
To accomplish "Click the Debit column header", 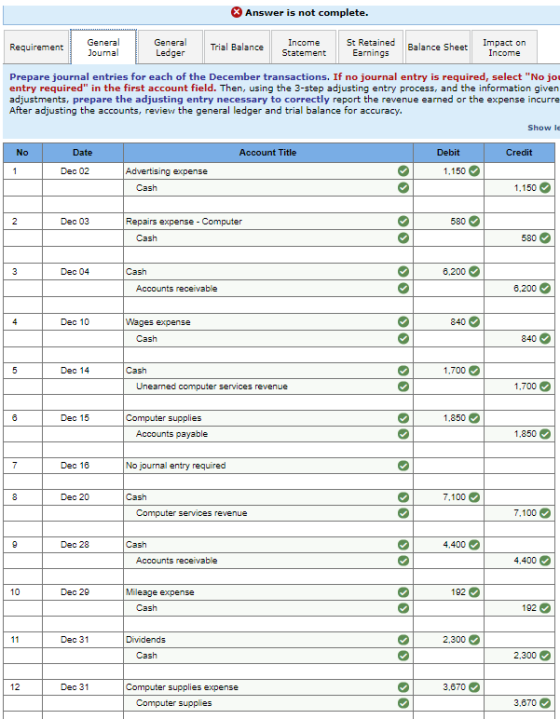I will click(449, 153).
